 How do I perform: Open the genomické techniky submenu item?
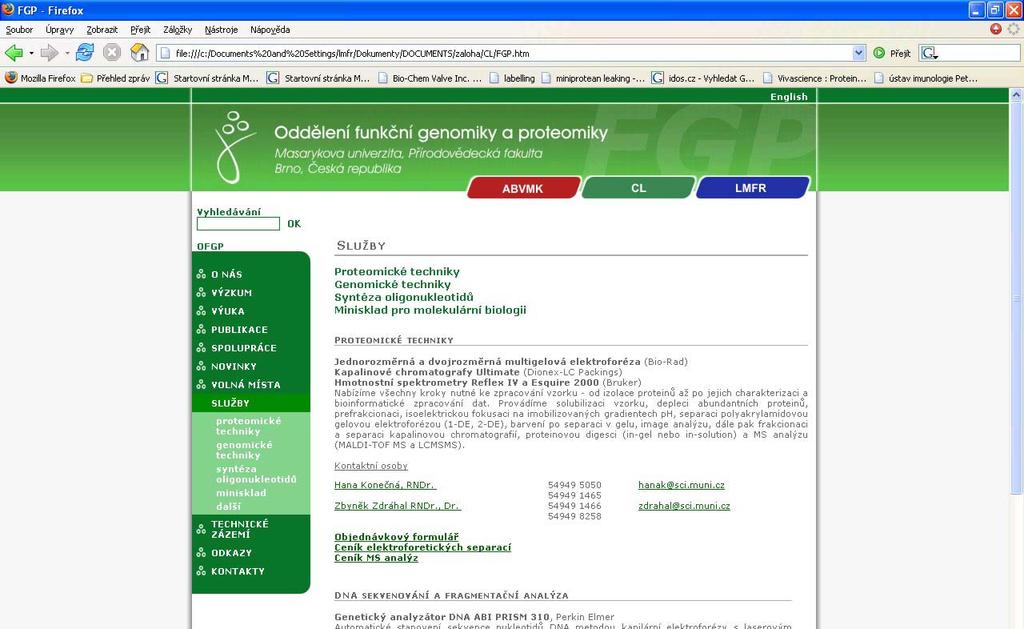pyautogui.click(x=244, y=450)
